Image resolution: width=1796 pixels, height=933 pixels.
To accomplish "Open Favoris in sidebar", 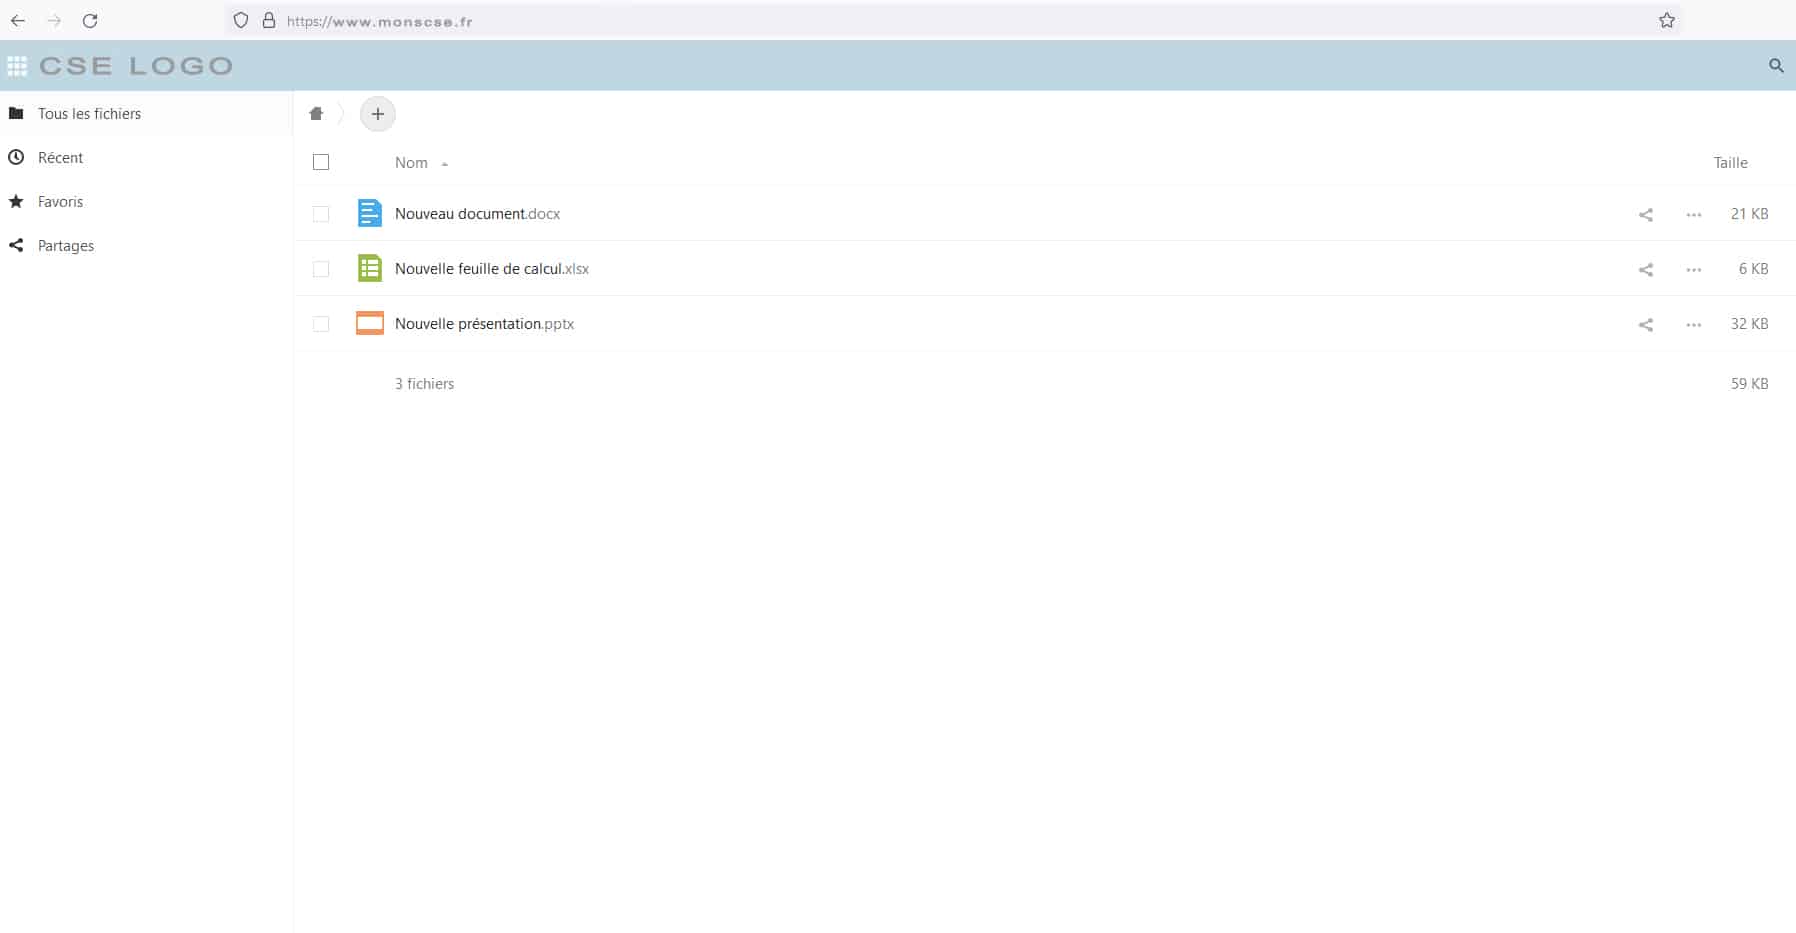I will (146, 202).
